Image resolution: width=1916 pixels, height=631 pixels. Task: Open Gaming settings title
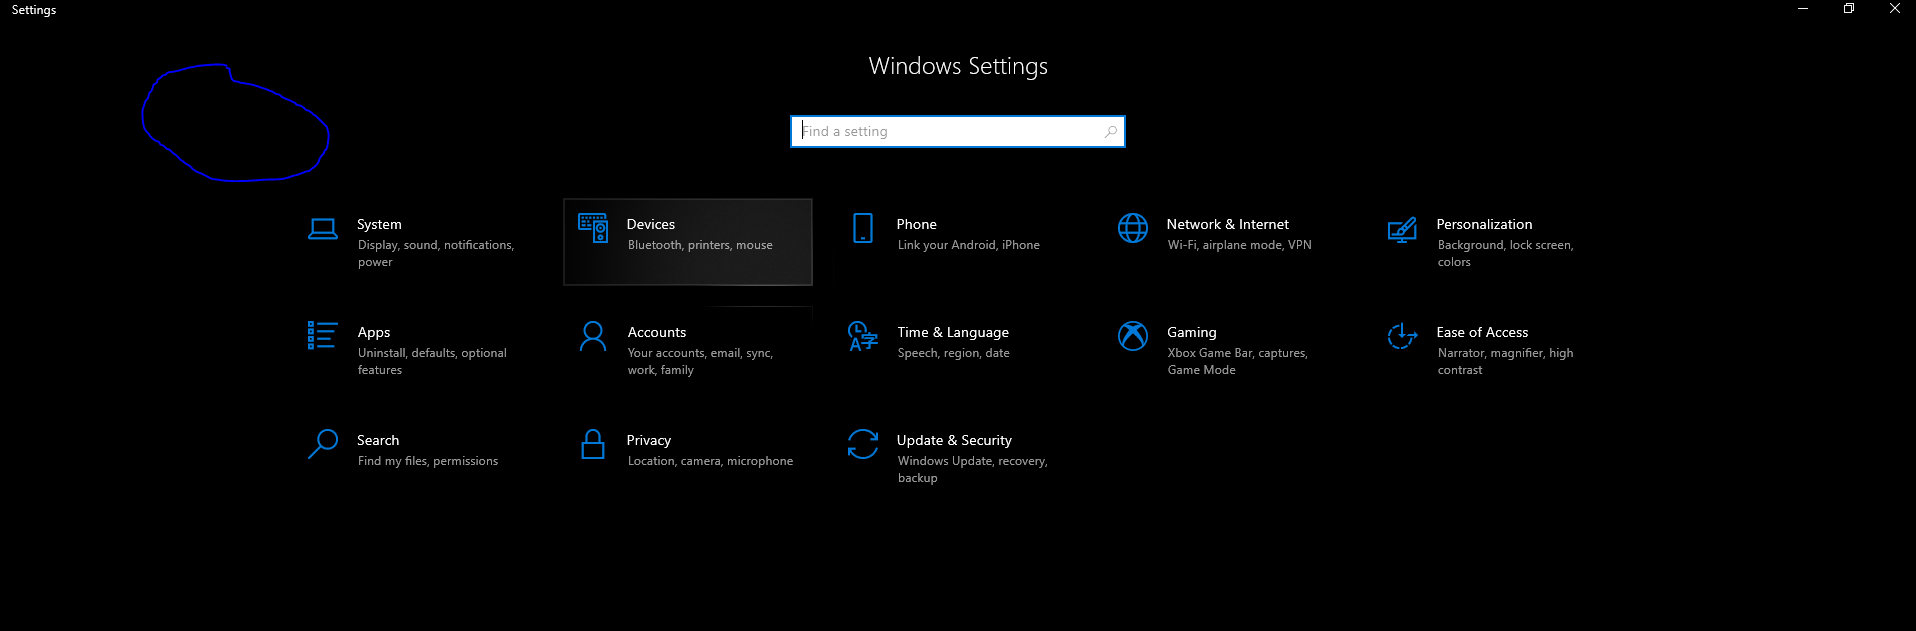(1192, 332)
